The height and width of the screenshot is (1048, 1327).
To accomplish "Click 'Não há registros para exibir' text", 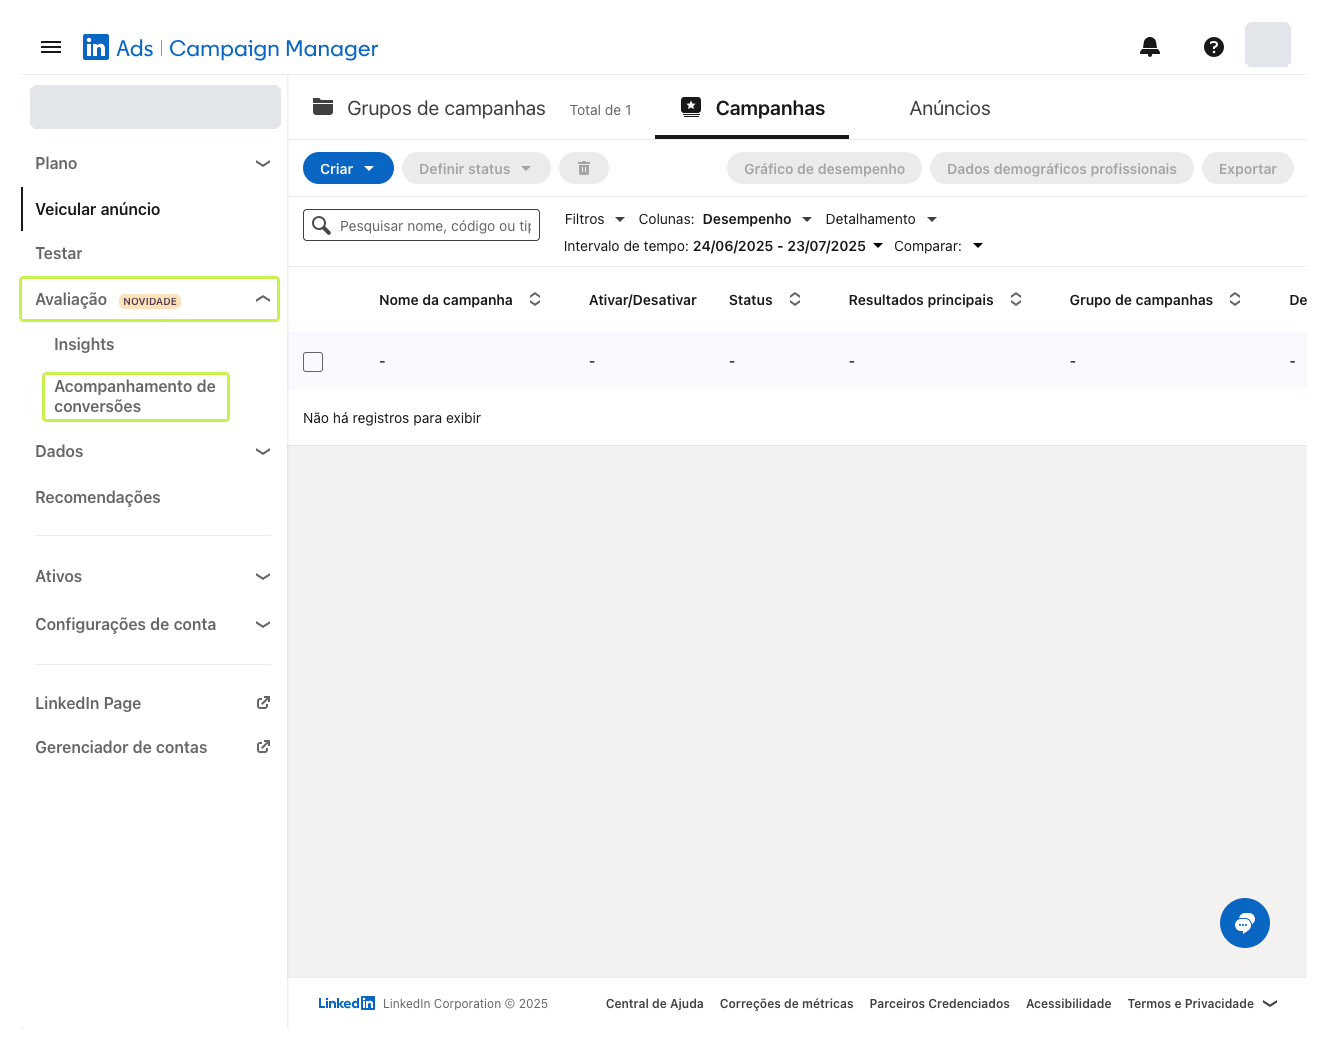I will [x=392, y=418].
